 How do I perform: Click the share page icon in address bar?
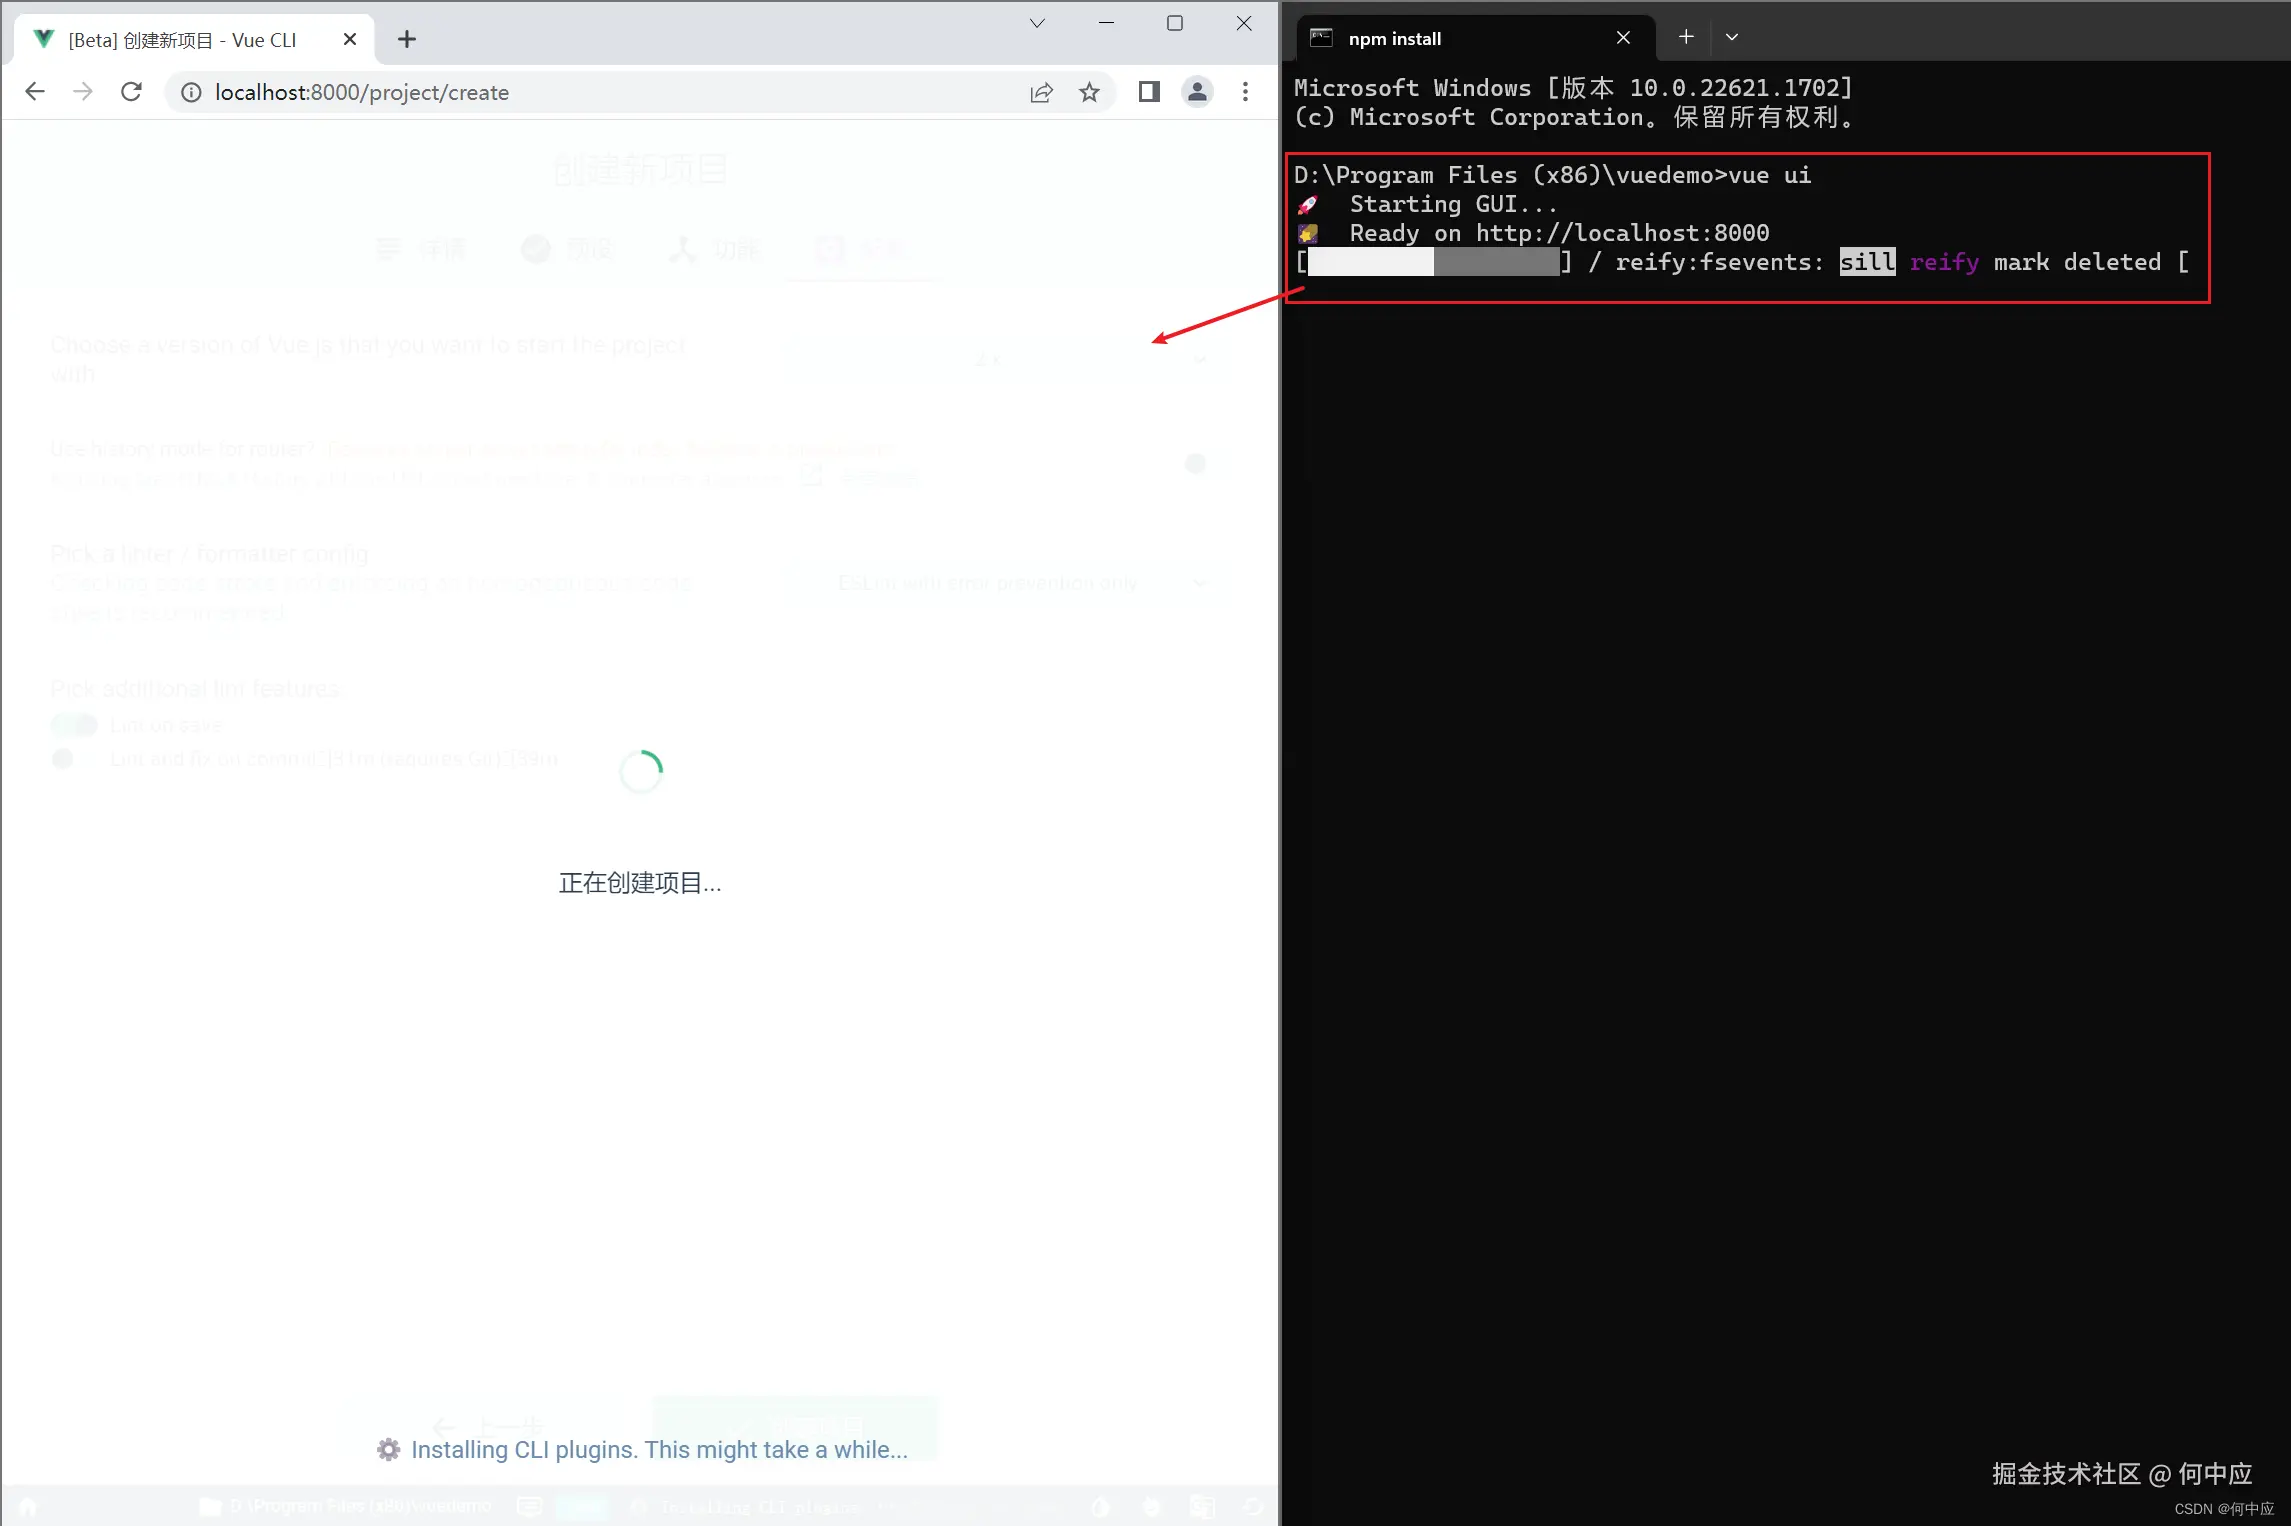tap(1041, 92)
